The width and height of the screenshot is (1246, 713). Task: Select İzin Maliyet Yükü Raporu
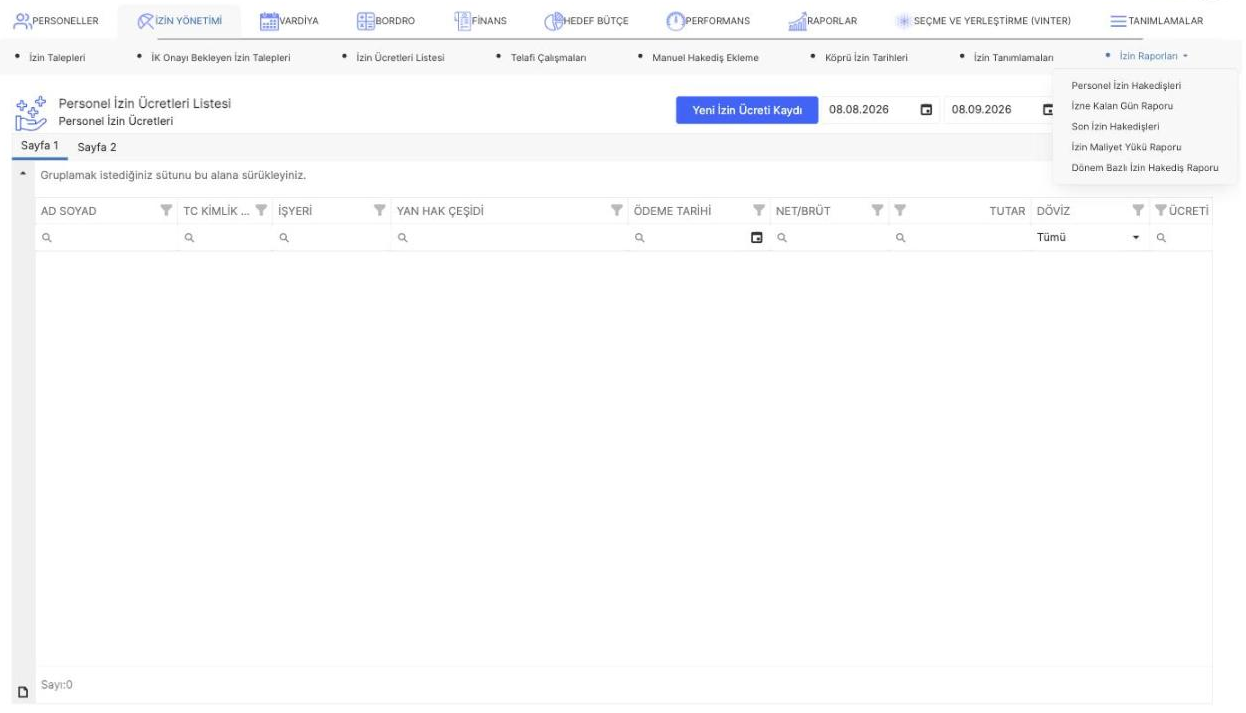1126,147
